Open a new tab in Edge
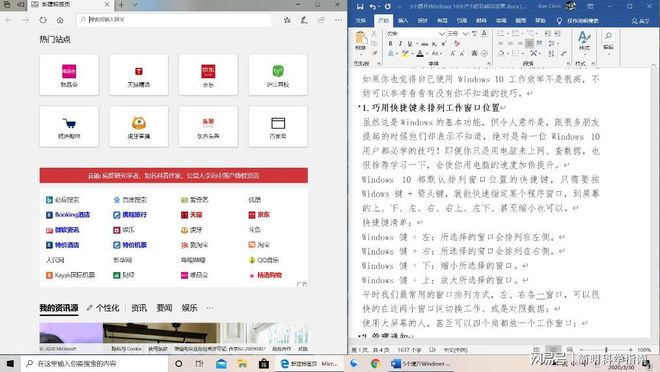The width and height of the screenshot is (660, 372). (x=121, y=5)
